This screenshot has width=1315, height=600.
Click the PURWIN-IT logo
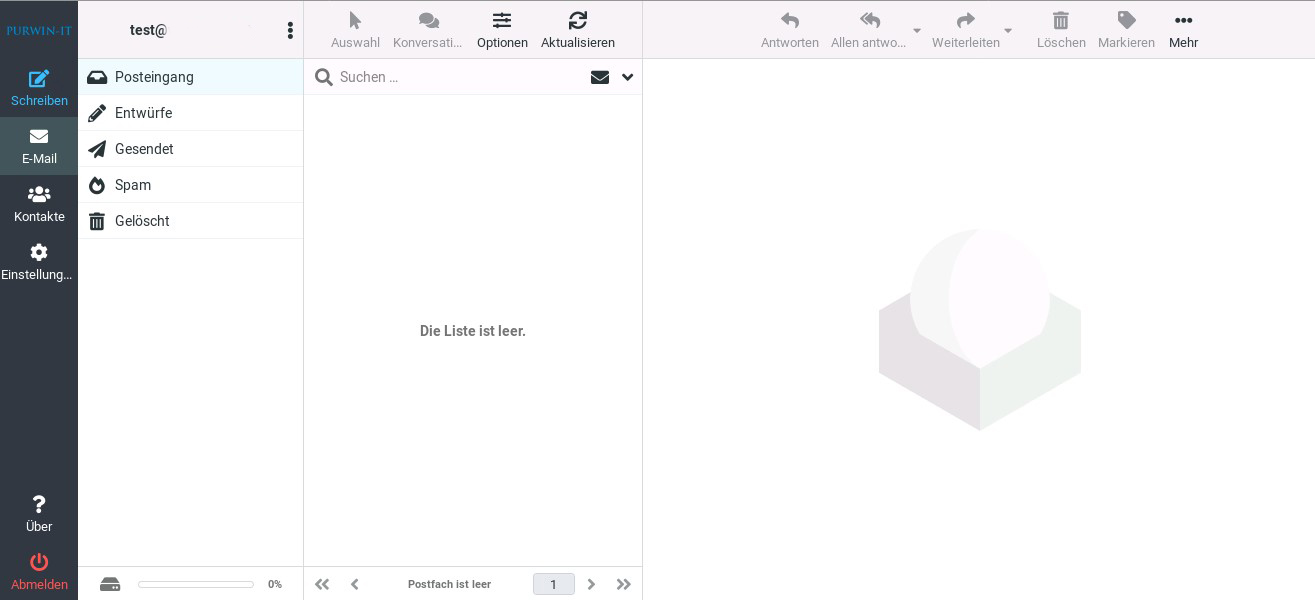[x=39, y=30]
